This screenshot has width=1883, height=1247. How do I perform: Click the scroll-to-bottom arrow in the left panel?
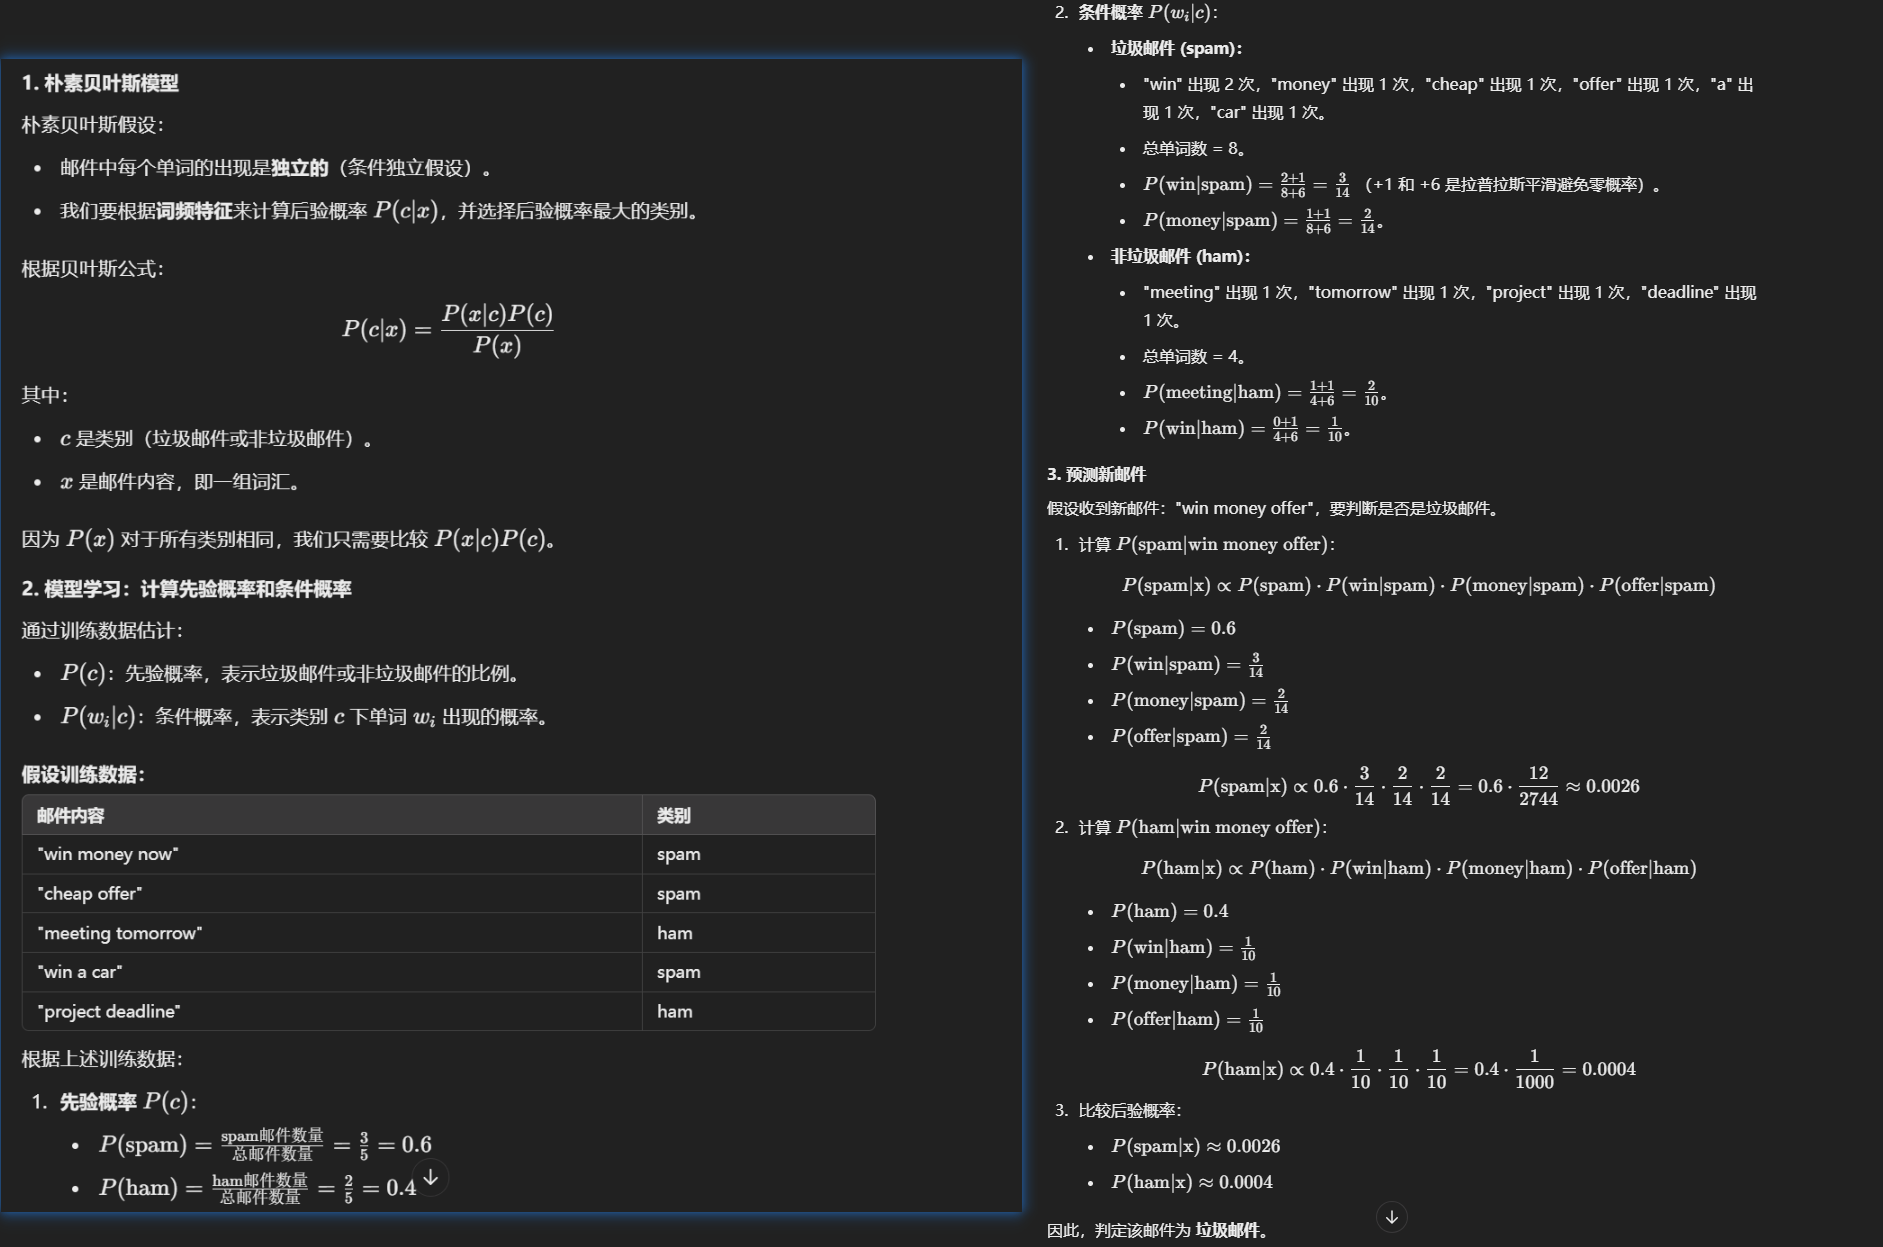(x=431, y=1178)
